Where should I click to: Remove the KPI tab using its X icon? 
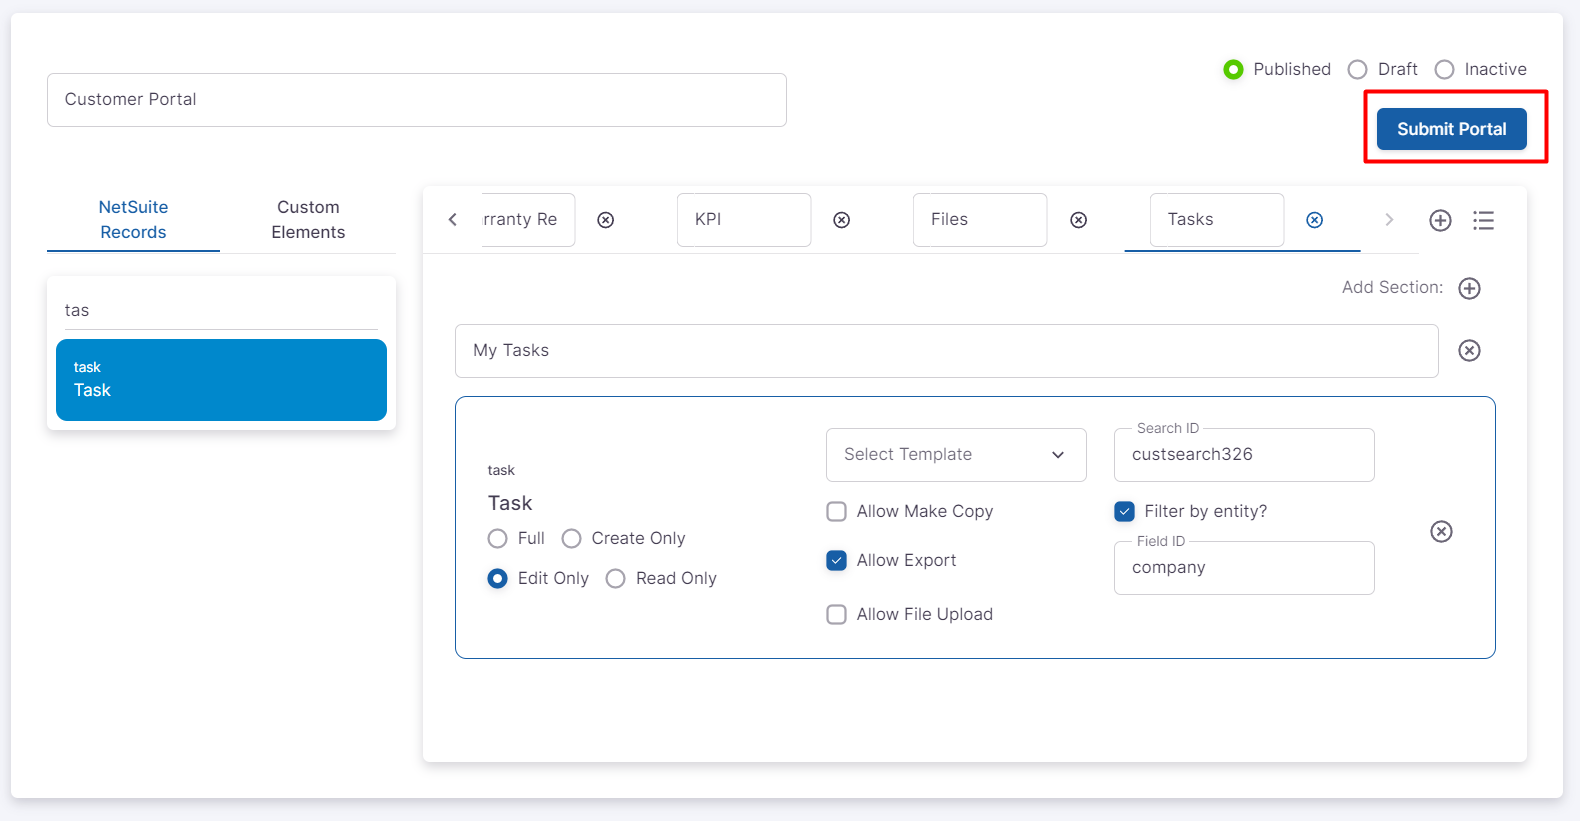pyautogui.click(x=841, y=220)
